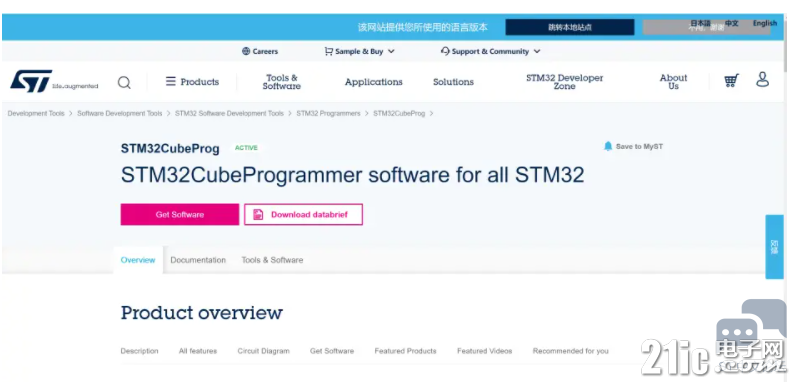Open the Applications menu

tap(374, 82)
